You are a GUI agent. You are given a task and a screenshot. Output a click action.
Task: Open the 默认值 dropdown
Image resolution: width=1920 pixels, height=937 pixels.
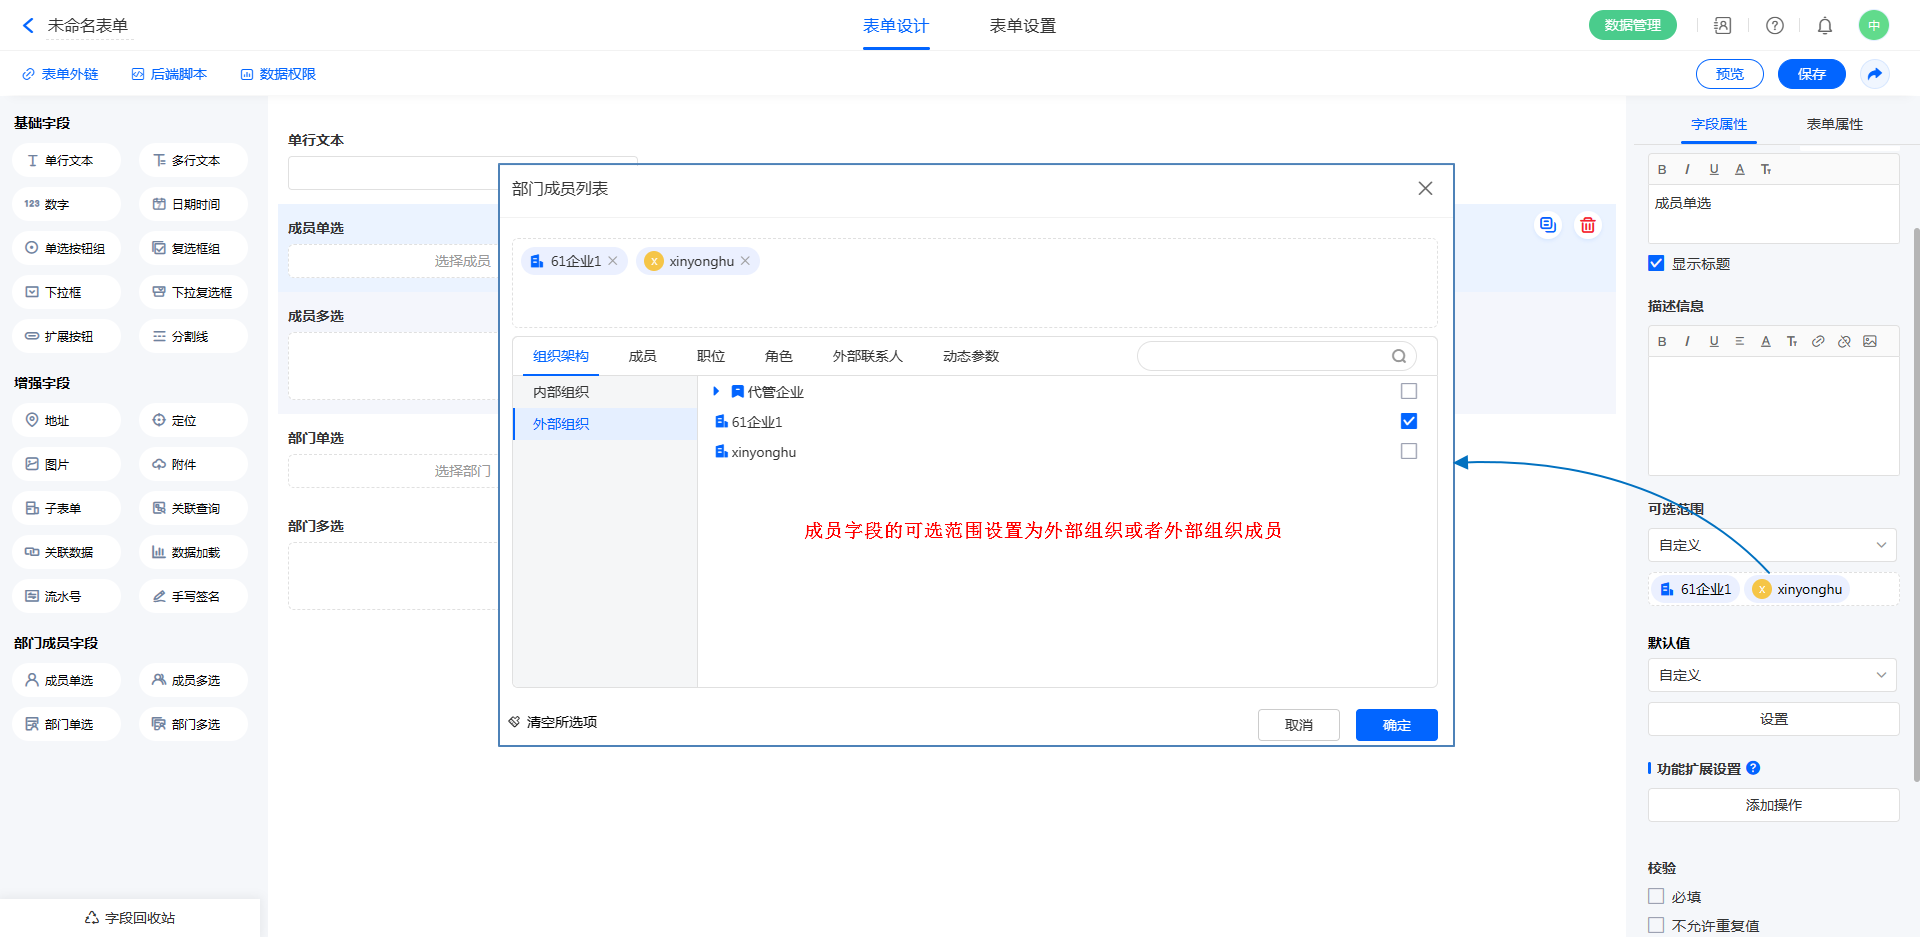tap(1772, 675)
